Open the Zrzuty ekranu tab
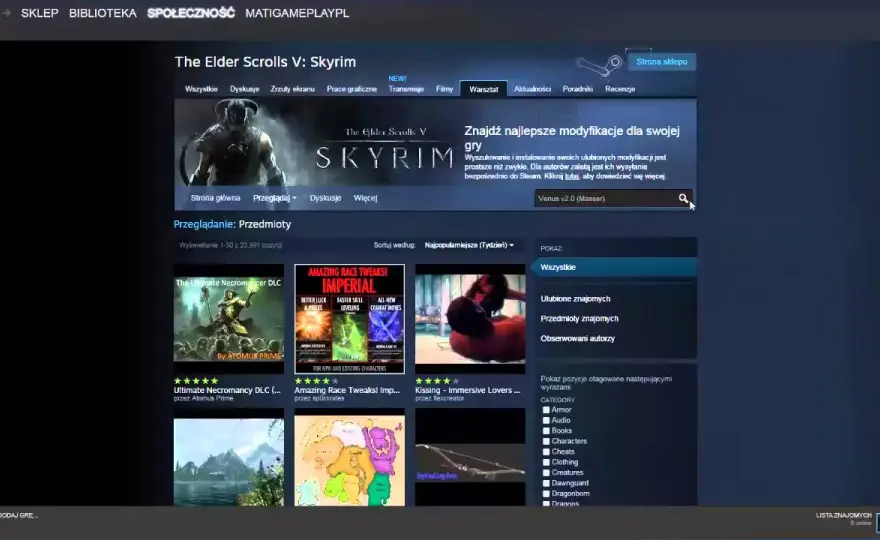This screenshot has width=880, height=540. [292, 89]
